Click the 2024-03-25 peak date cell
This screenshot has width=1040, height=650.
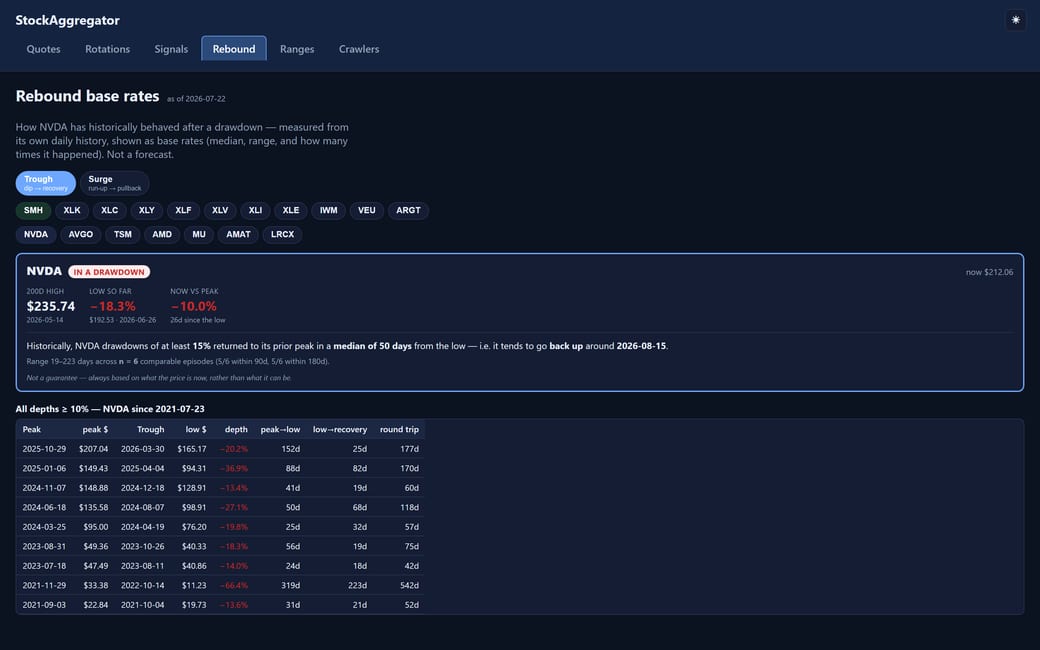point(44,527)
